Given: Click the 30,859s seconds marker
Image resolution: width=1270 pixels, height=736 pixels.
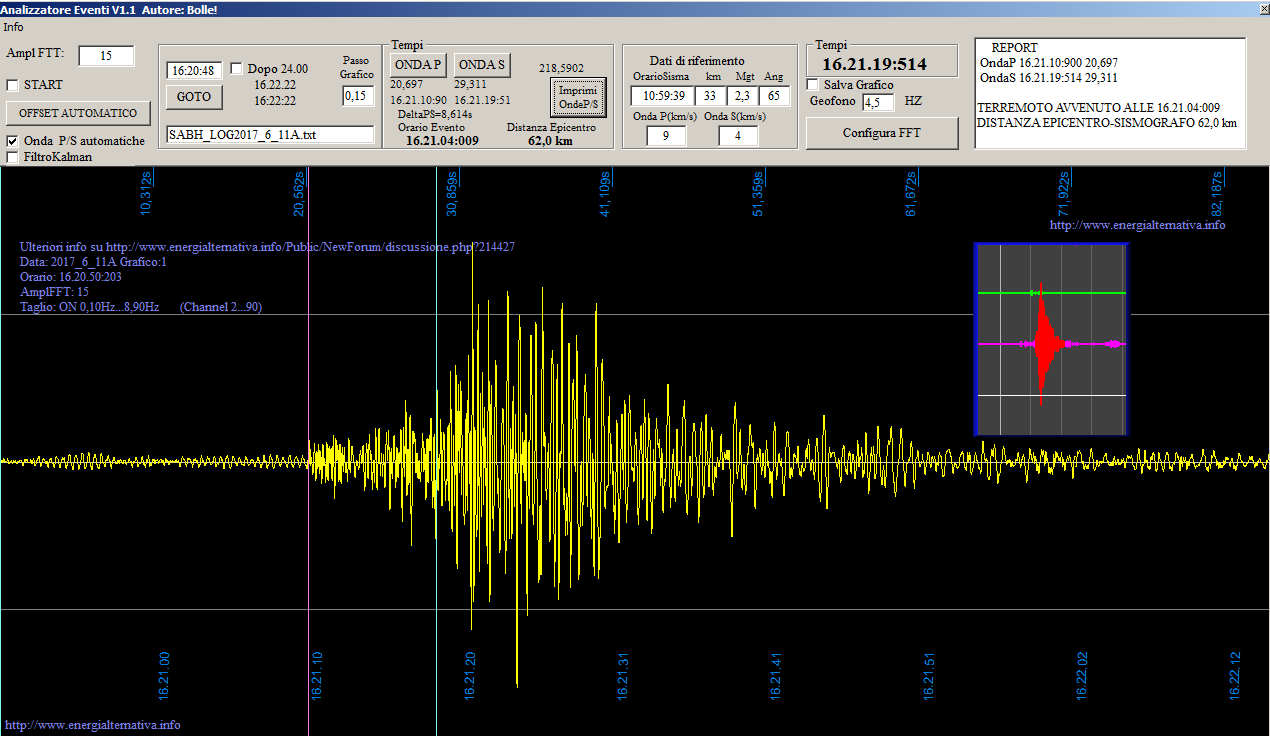Looking at the screenshot, I should pos(452,193).
